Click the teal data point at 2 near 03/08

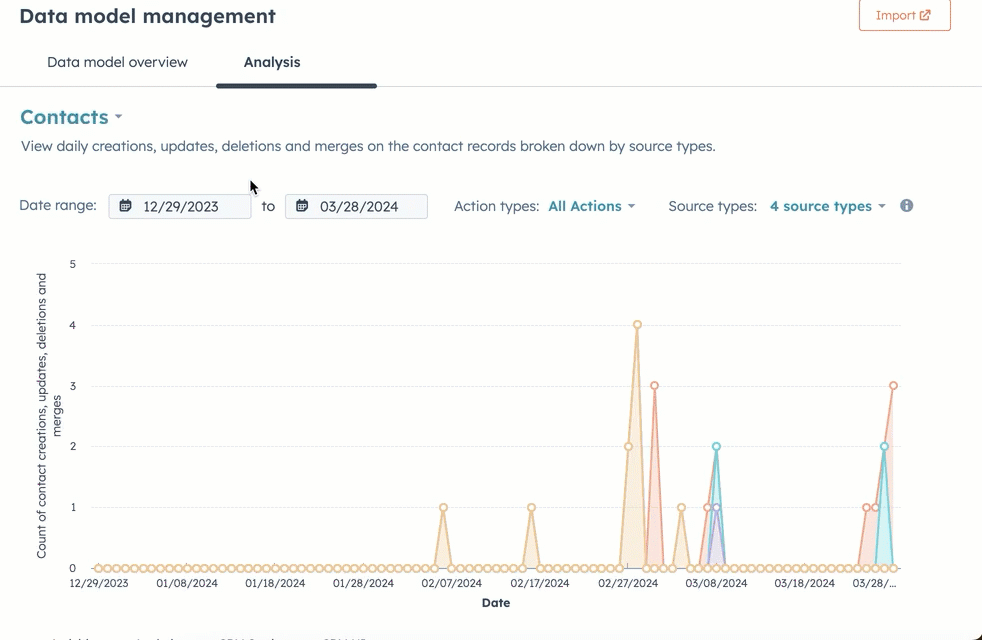(716, 447)
